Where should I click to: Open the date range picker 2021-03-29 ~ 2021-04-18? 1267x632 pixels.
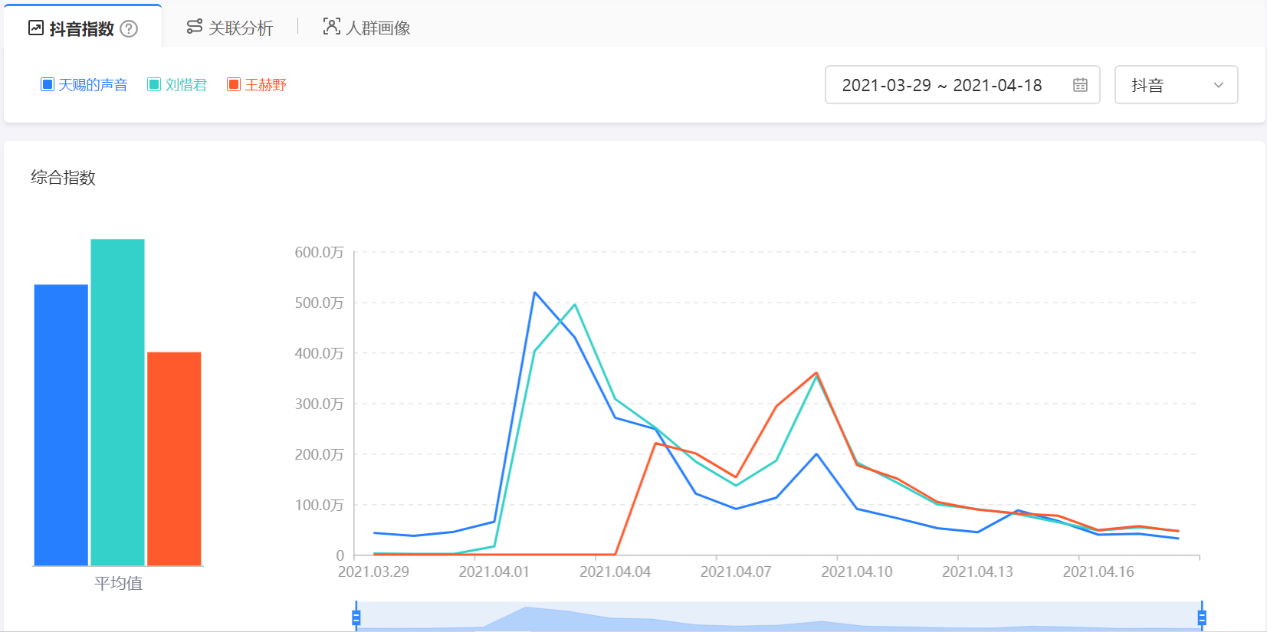(942, 85)
